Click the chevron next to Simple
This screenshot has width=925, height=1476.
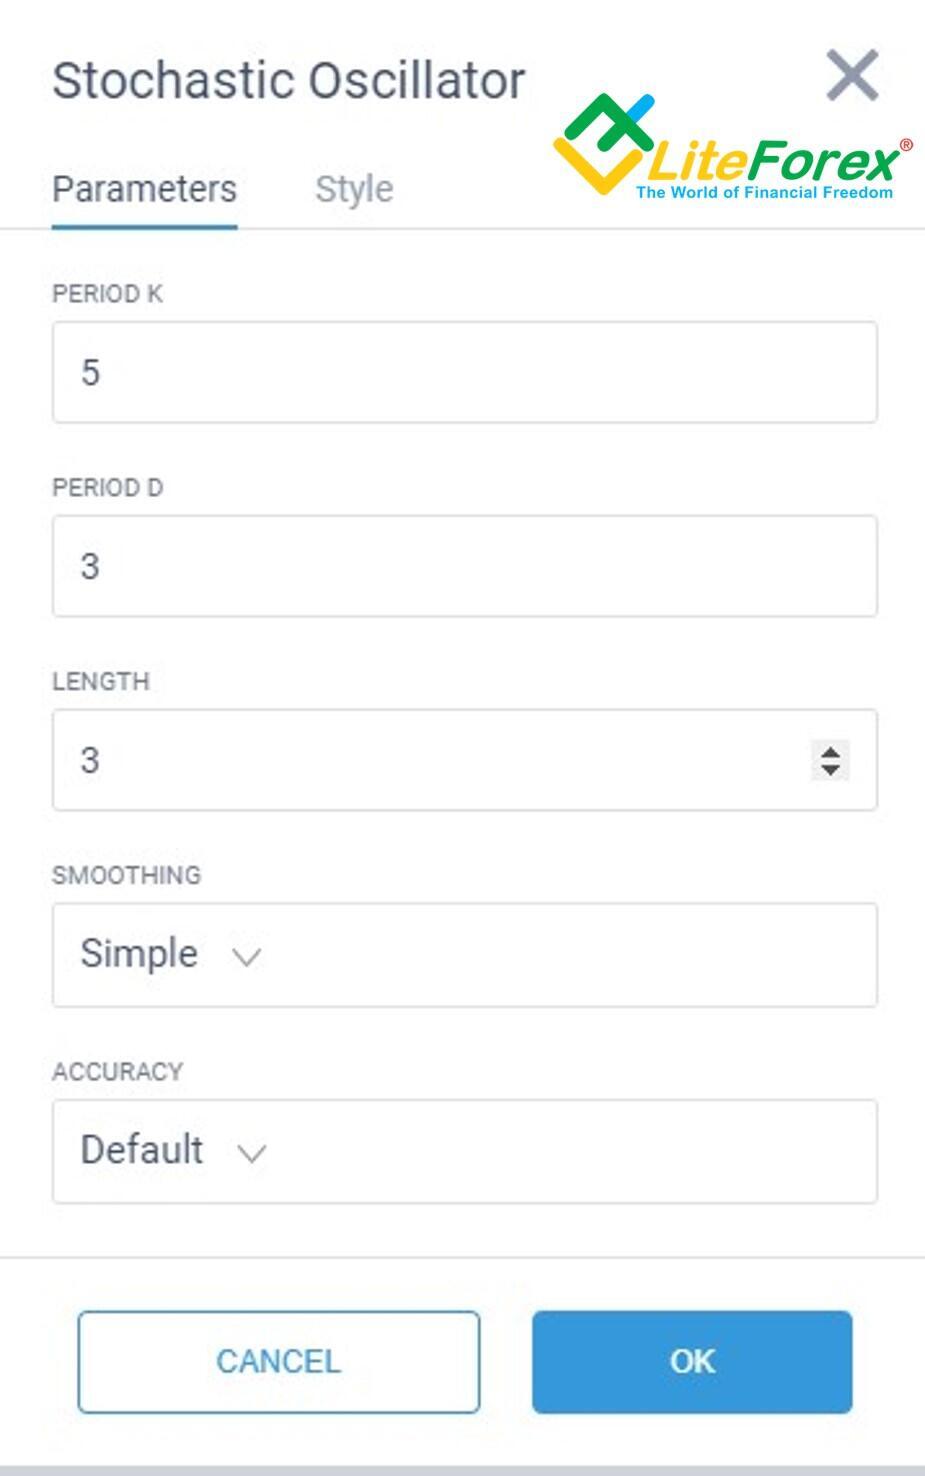pyautogui.click(x=246, y=957)
